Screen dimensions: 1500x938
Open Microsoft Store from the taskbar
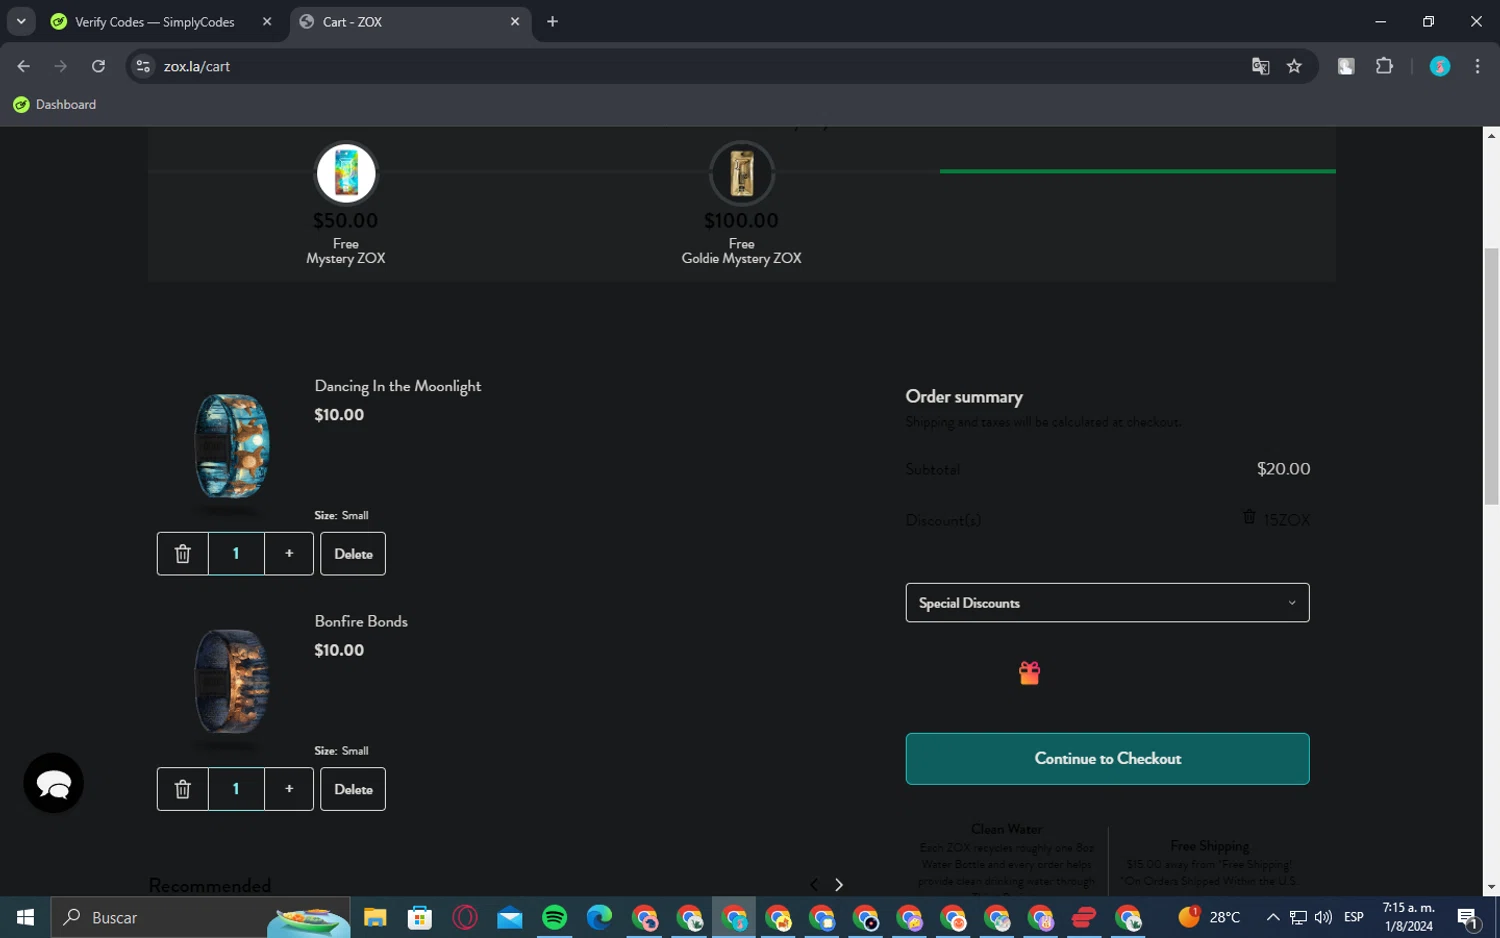tap(420, 917)
